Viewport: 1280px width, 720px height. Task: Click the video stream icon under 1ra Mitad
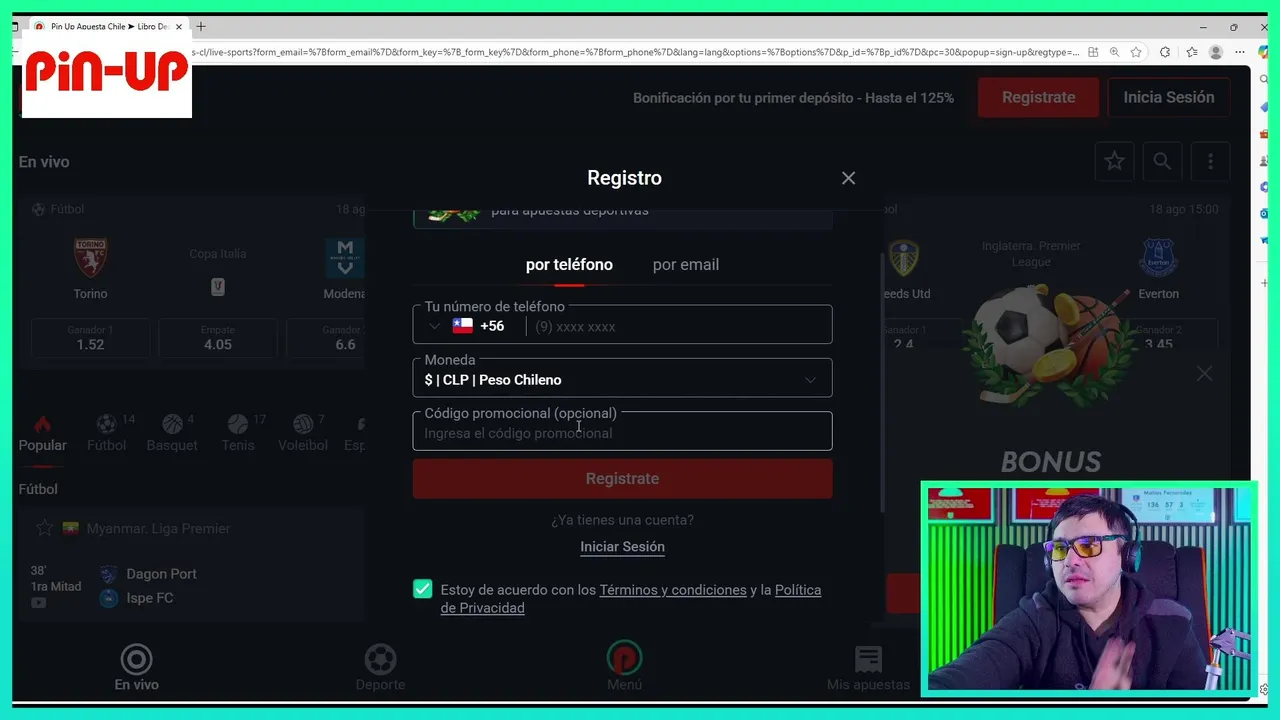coord(38,603)
